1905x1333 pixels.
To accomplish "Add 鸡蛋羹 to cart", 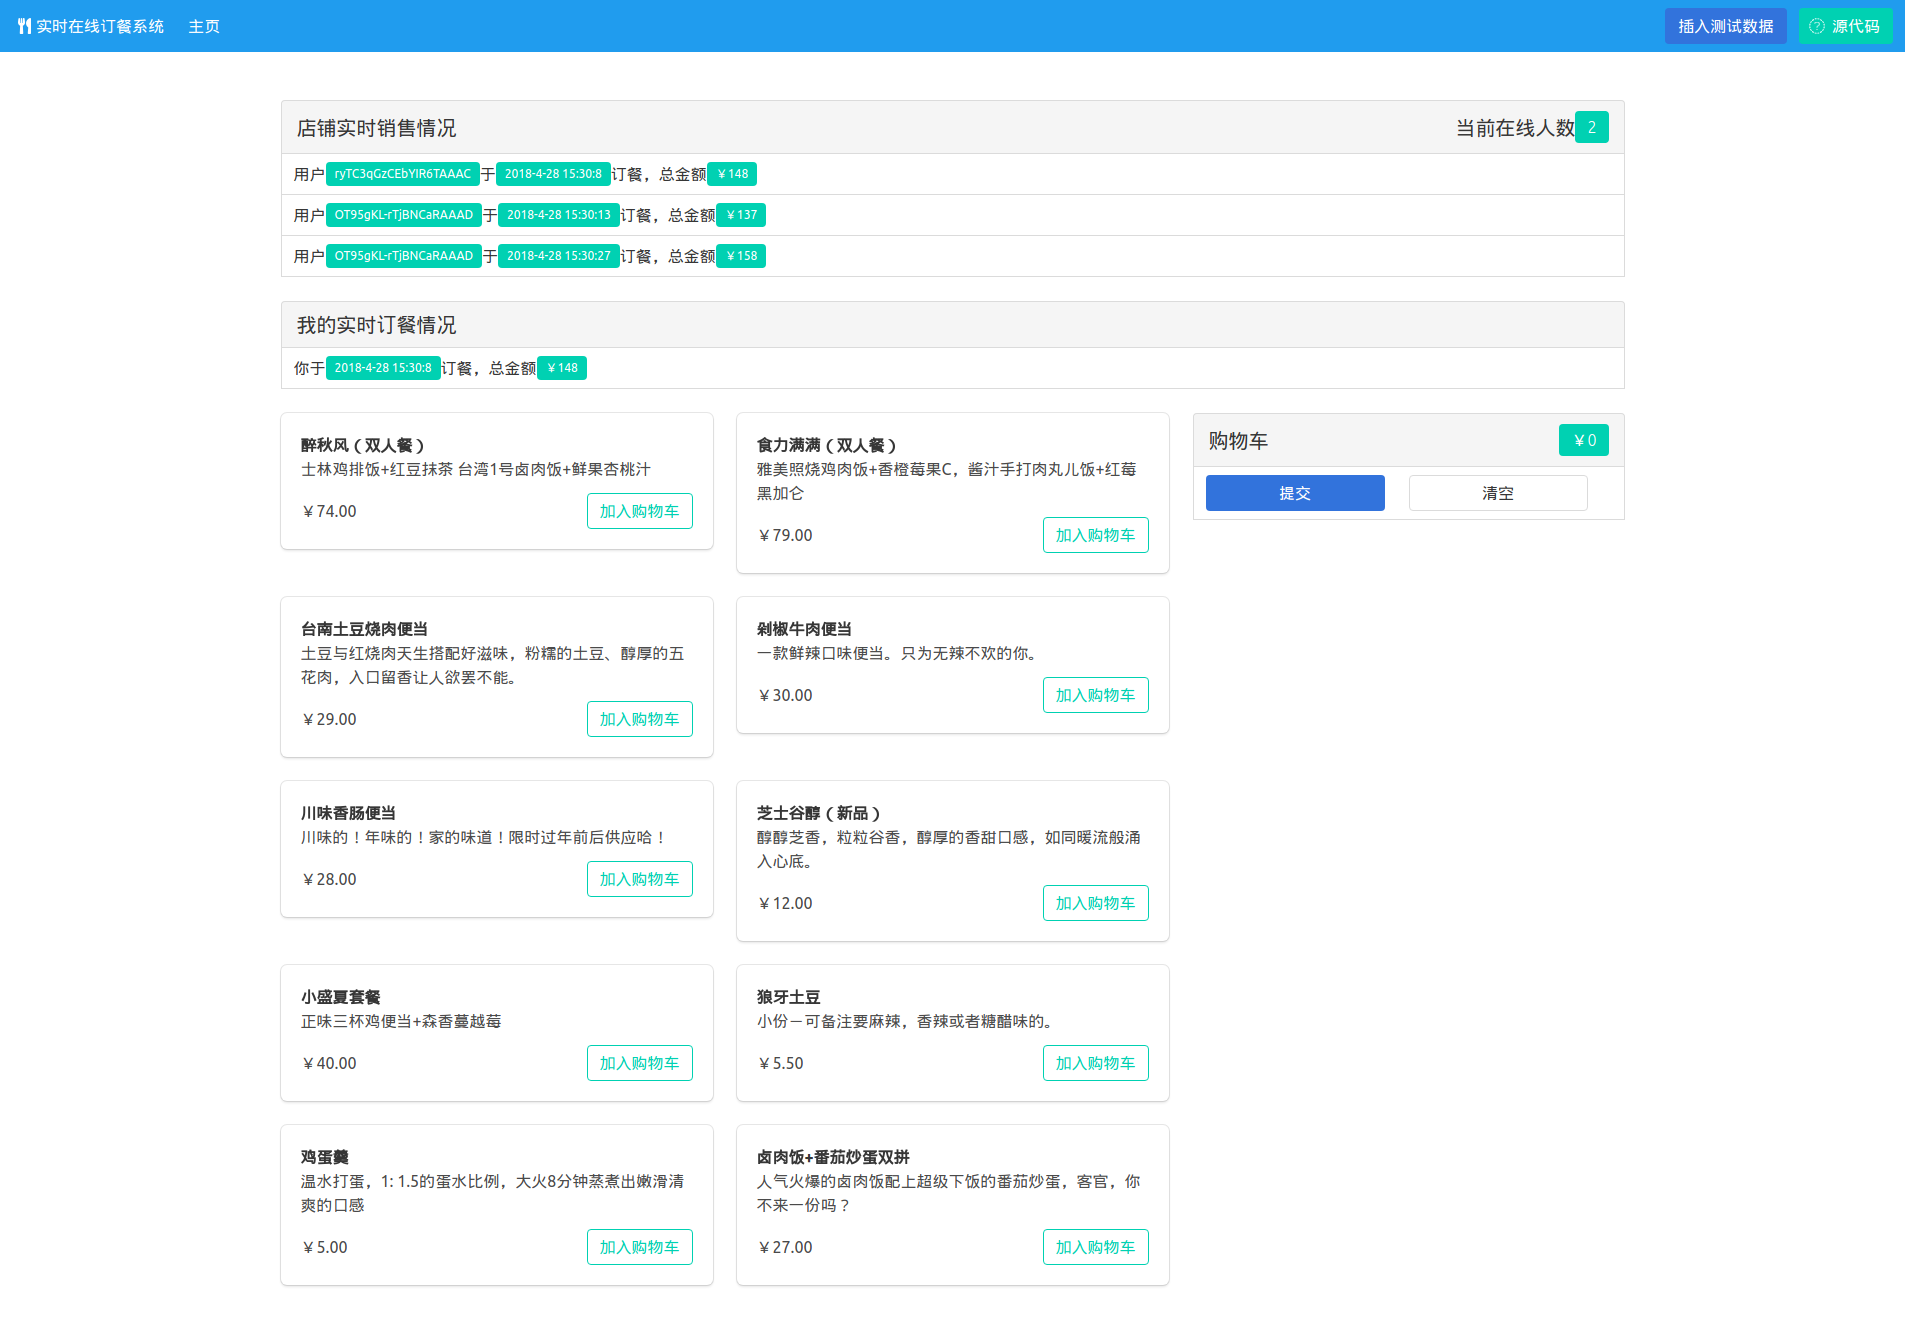I will pos(640,1247).
